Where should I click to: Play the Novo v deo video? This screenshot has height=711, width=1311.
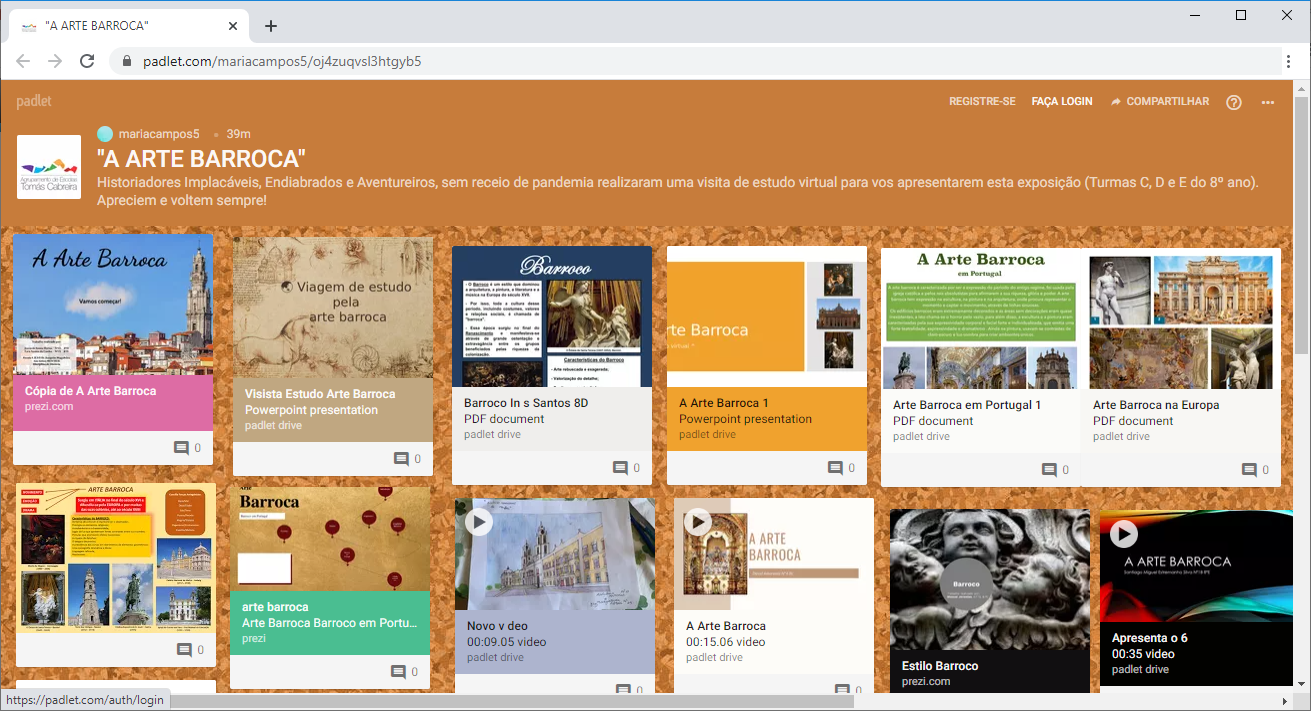pos(479,522)
